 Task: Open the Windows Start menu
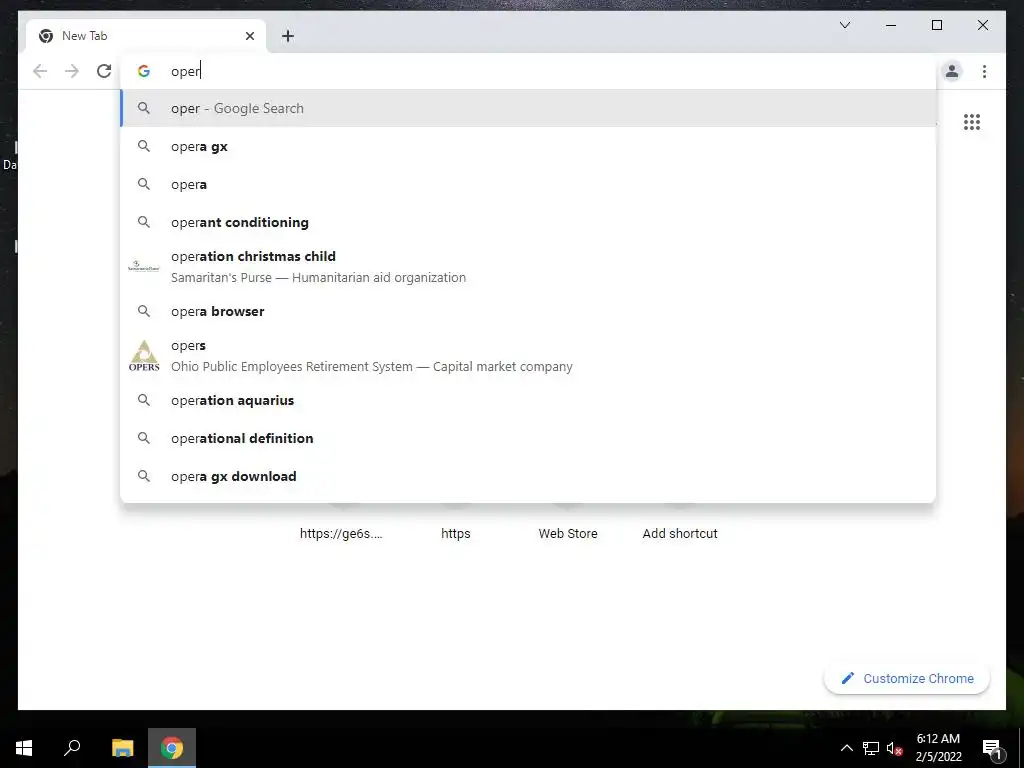tap(24, 748)
